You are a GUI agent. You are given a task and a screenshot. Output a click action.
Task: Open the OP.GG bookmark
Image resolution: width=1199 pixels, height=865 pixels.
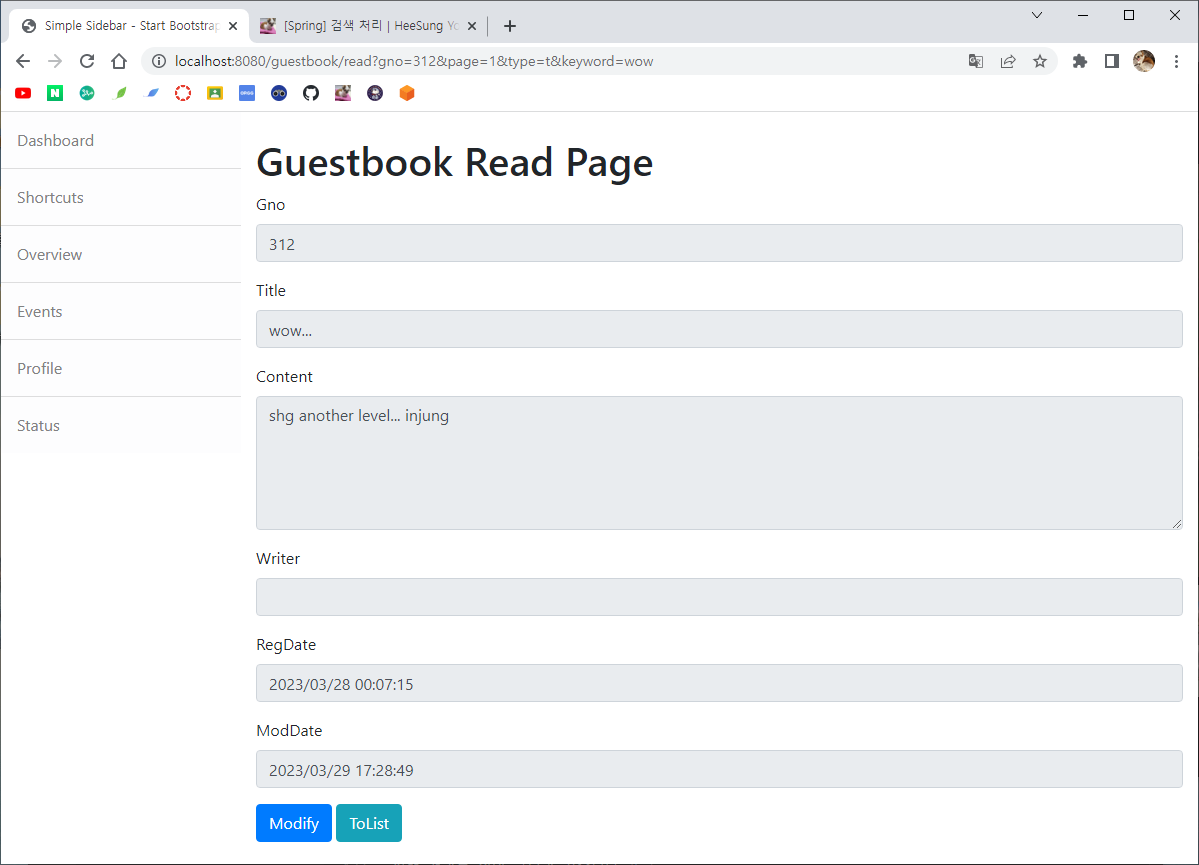247,93
